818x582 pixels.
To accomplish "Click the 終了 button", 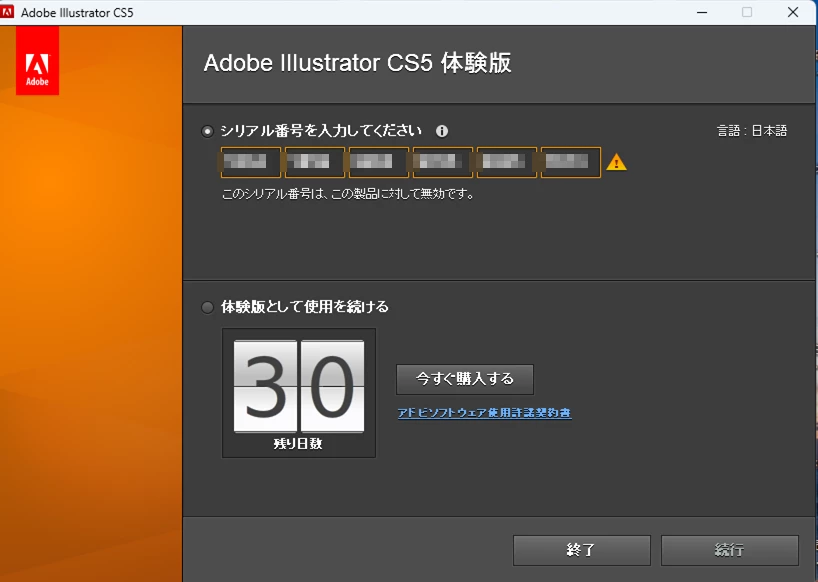I will (582, 550).
